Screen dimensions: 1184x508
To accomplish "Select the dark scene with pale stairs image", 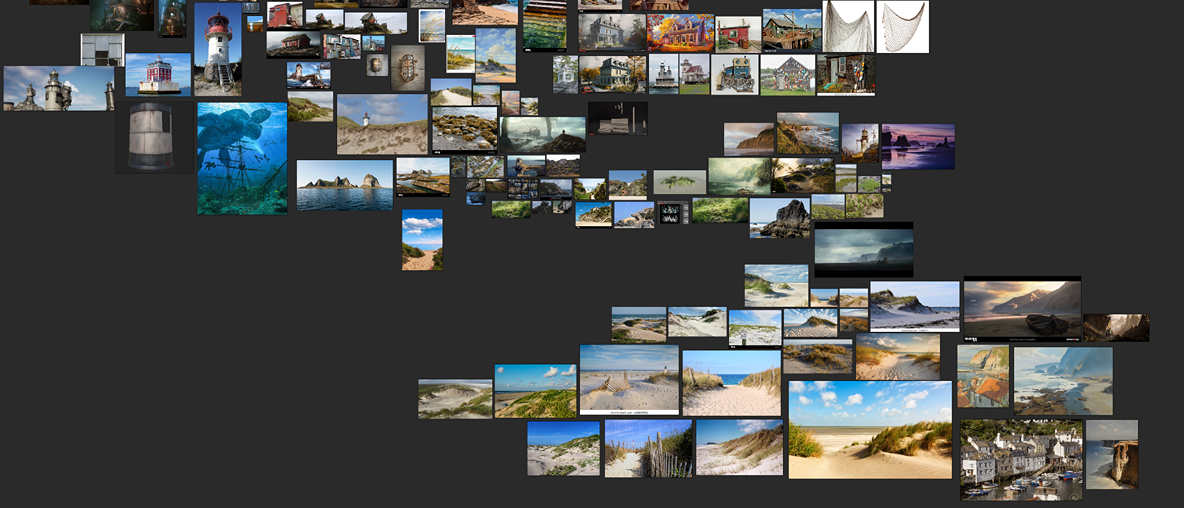I will click(x=618, y=119).
